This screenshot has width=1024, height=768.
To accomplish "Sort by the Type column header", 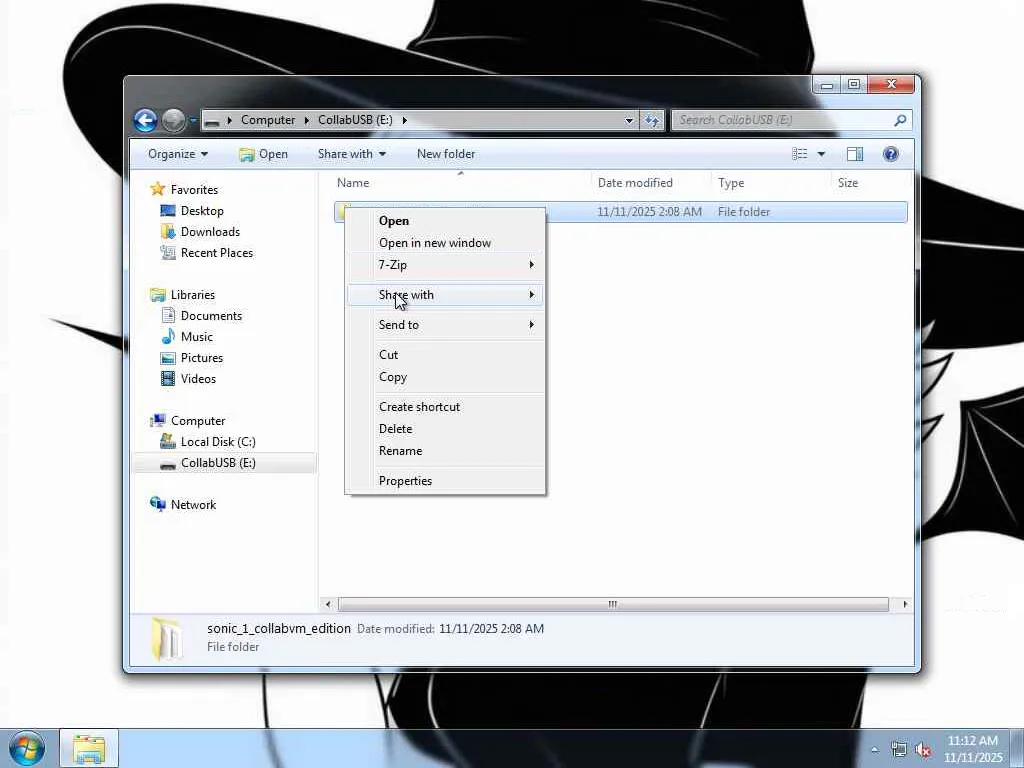I will coord(731,183).
